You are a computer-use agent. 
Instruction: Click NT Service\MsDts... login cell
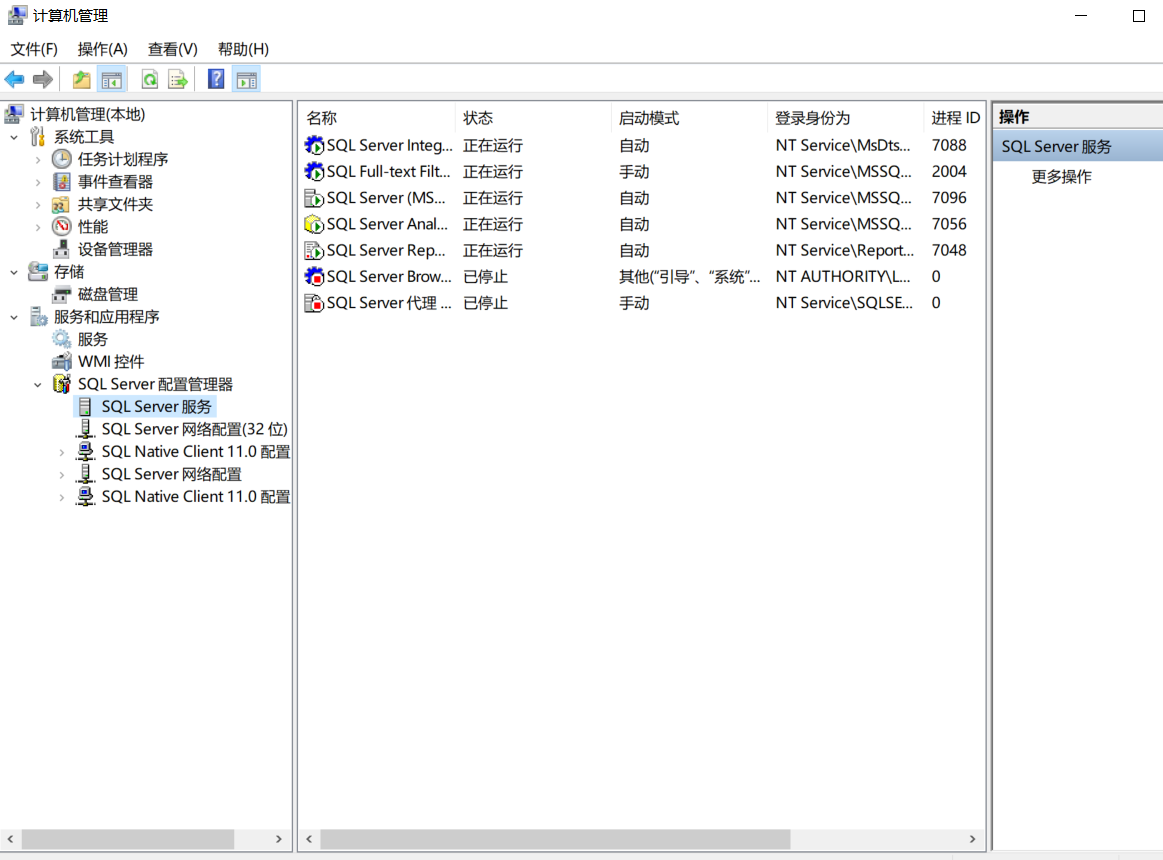pos(843,145)
